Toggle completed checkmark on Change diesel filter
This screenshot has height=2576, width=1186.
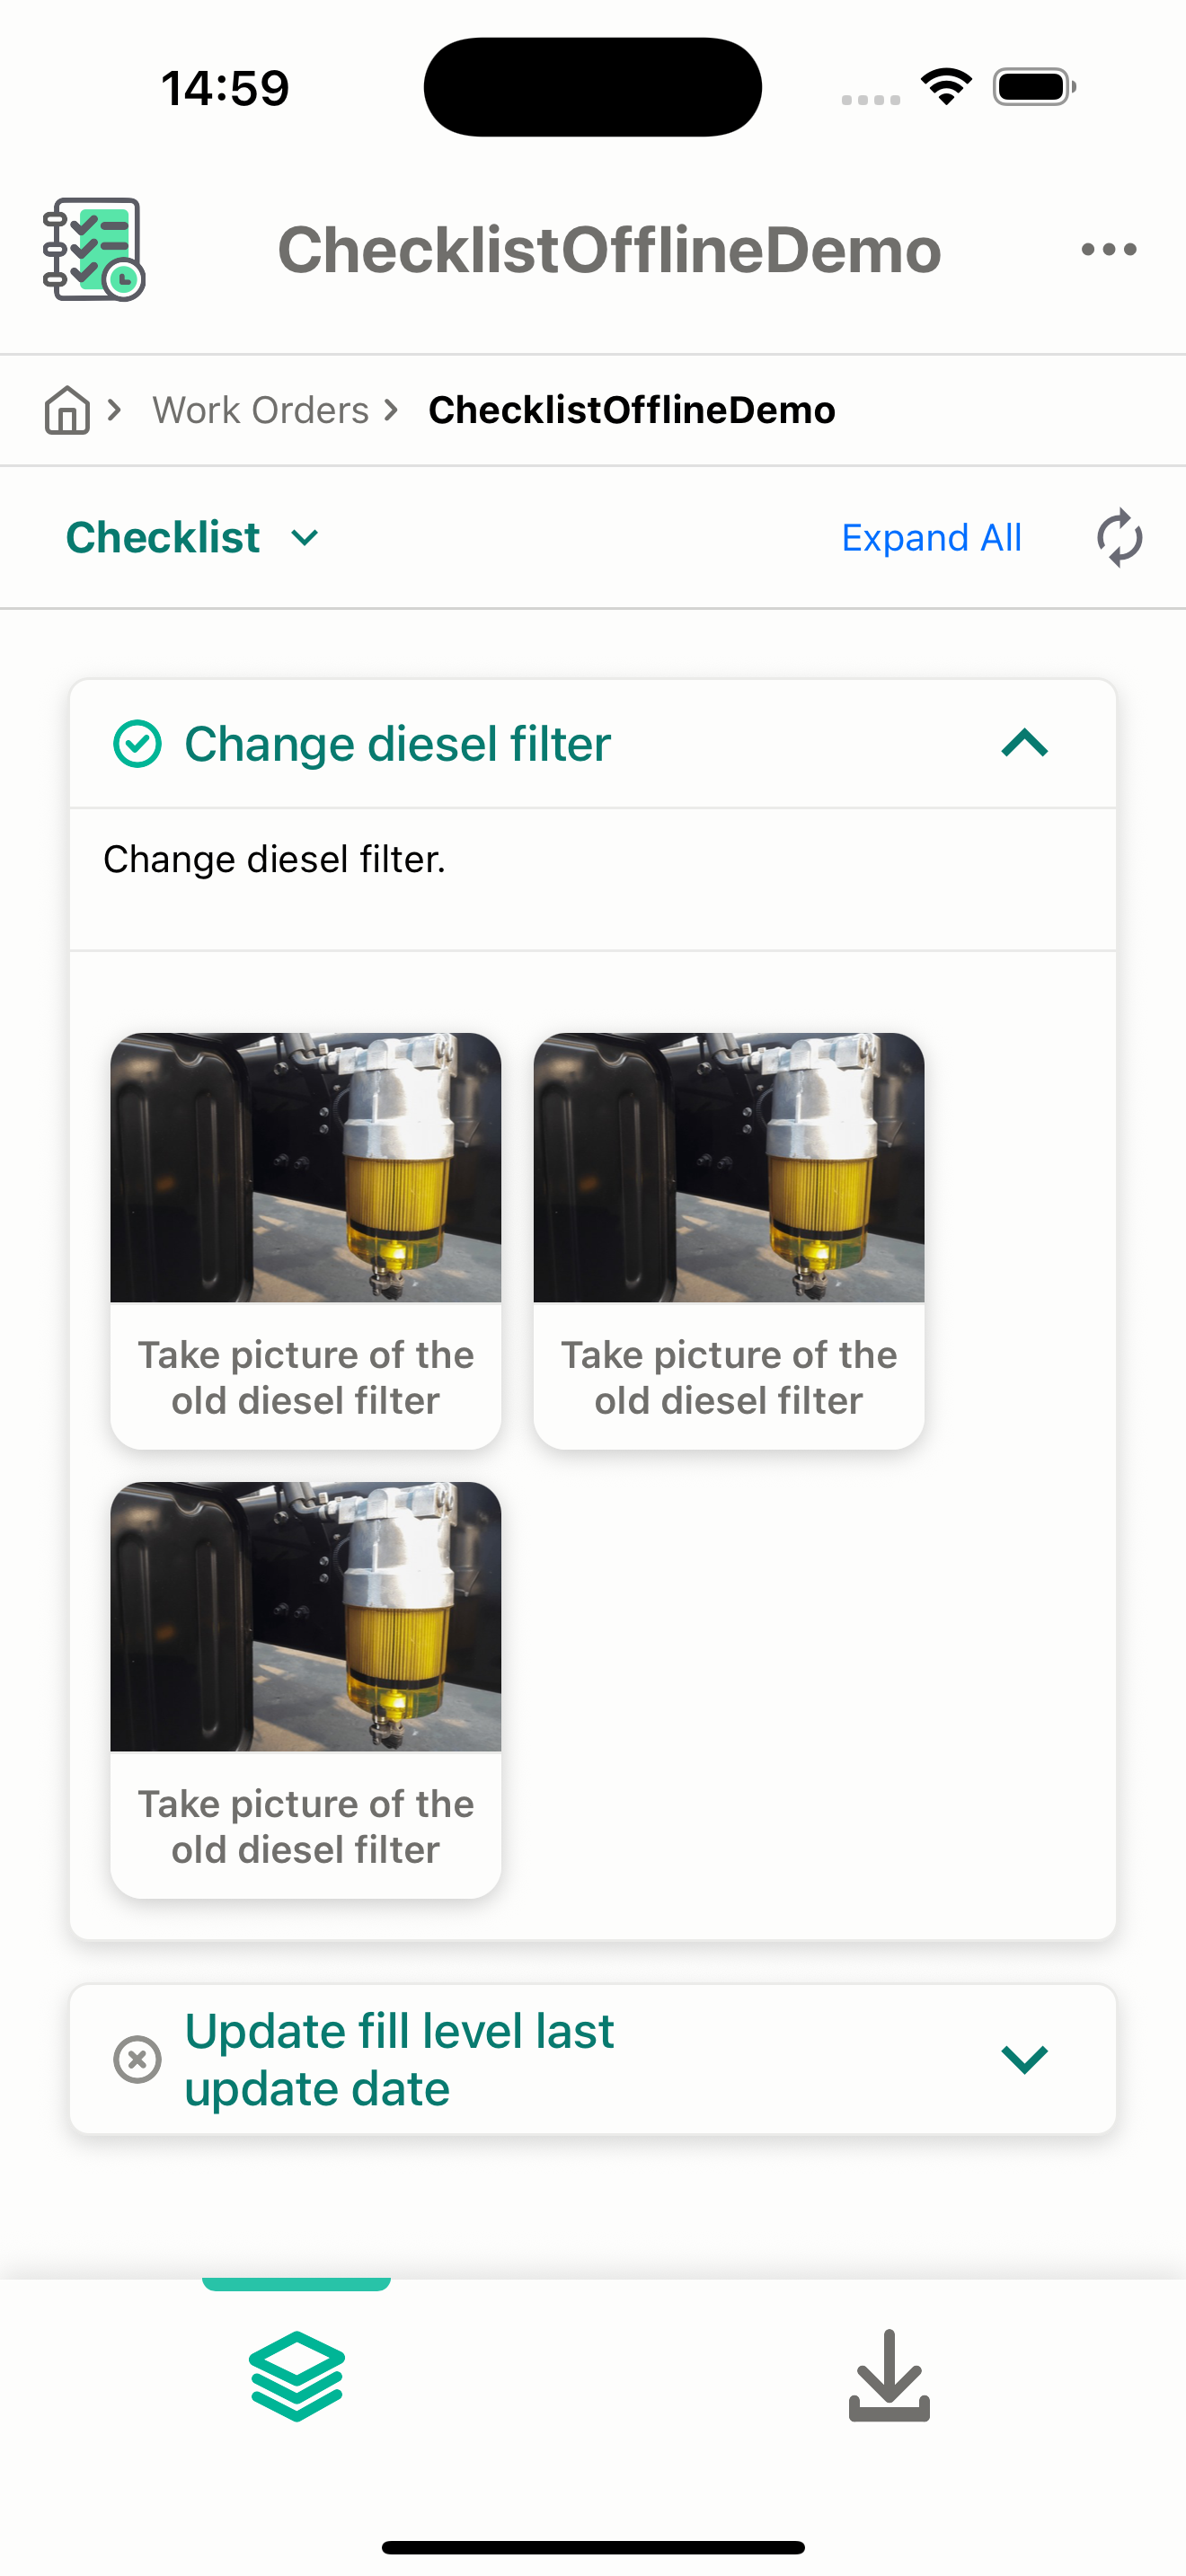click(x=137, y=744)
